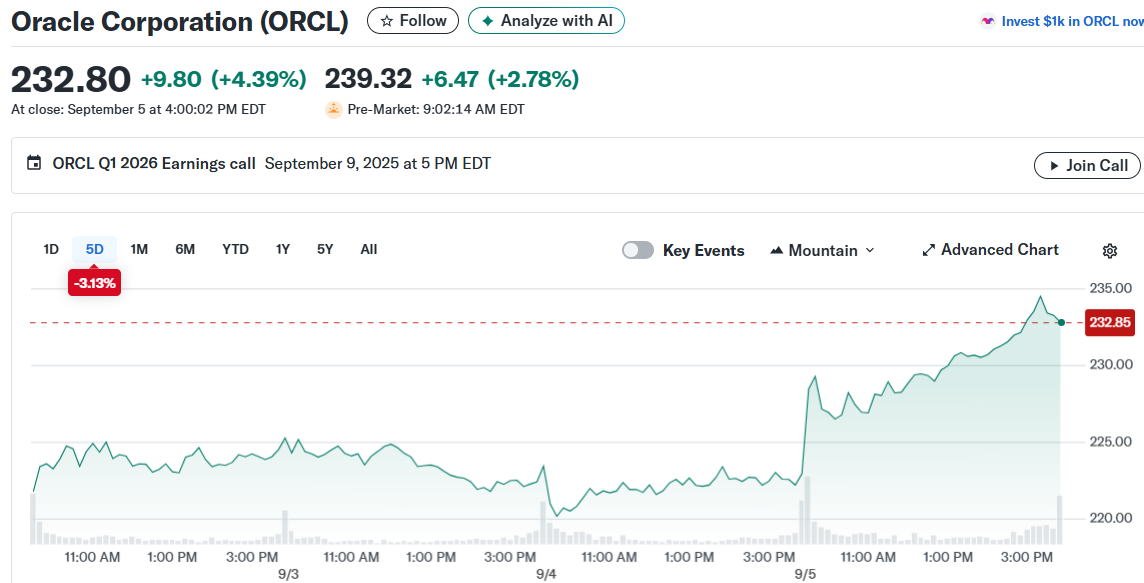Click the 239.32 pre-market price

[368, 79]
